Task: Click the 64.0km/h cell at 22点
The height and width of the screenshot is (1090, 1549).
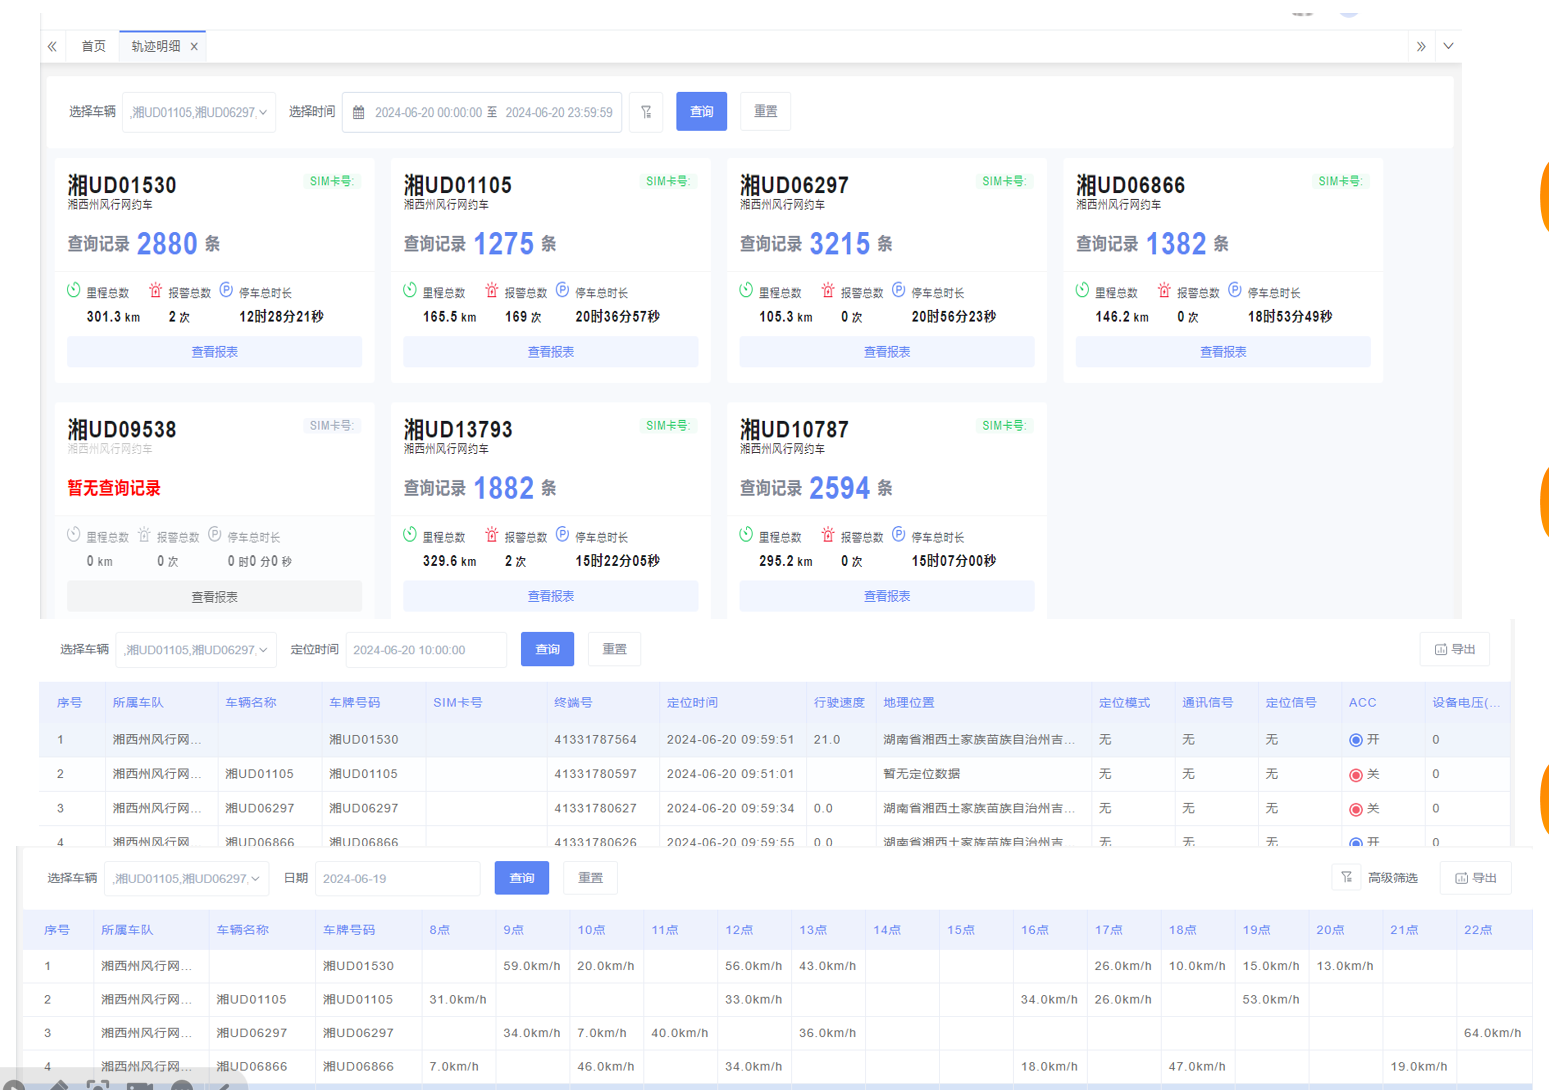Action: 1492,1033
